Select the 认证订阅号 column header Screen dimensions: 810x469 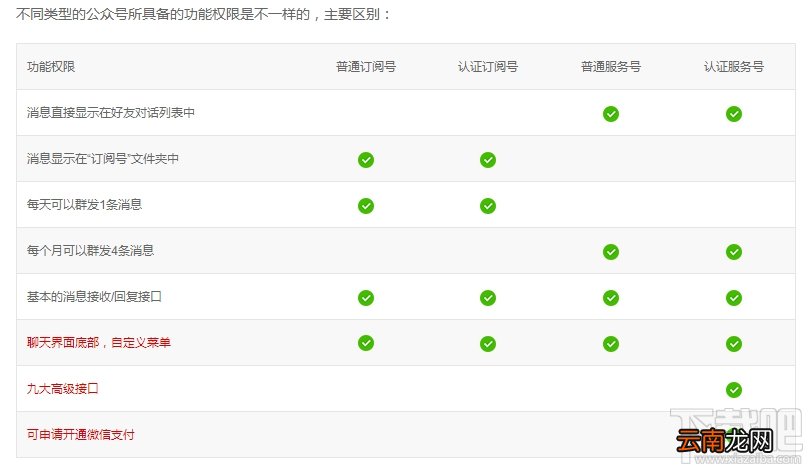pyautogui.click(x=488, y=67)
